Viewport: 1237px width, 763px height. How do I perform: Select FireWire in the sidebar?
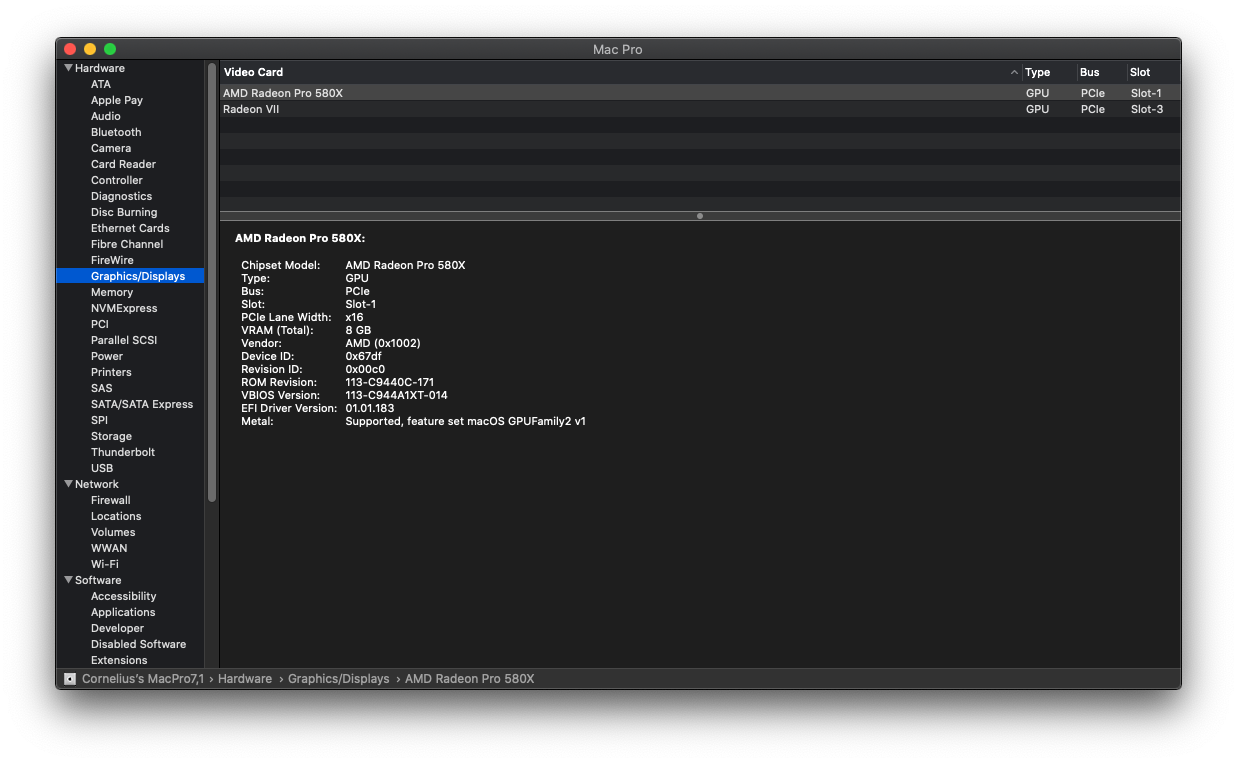click(112, 260)
